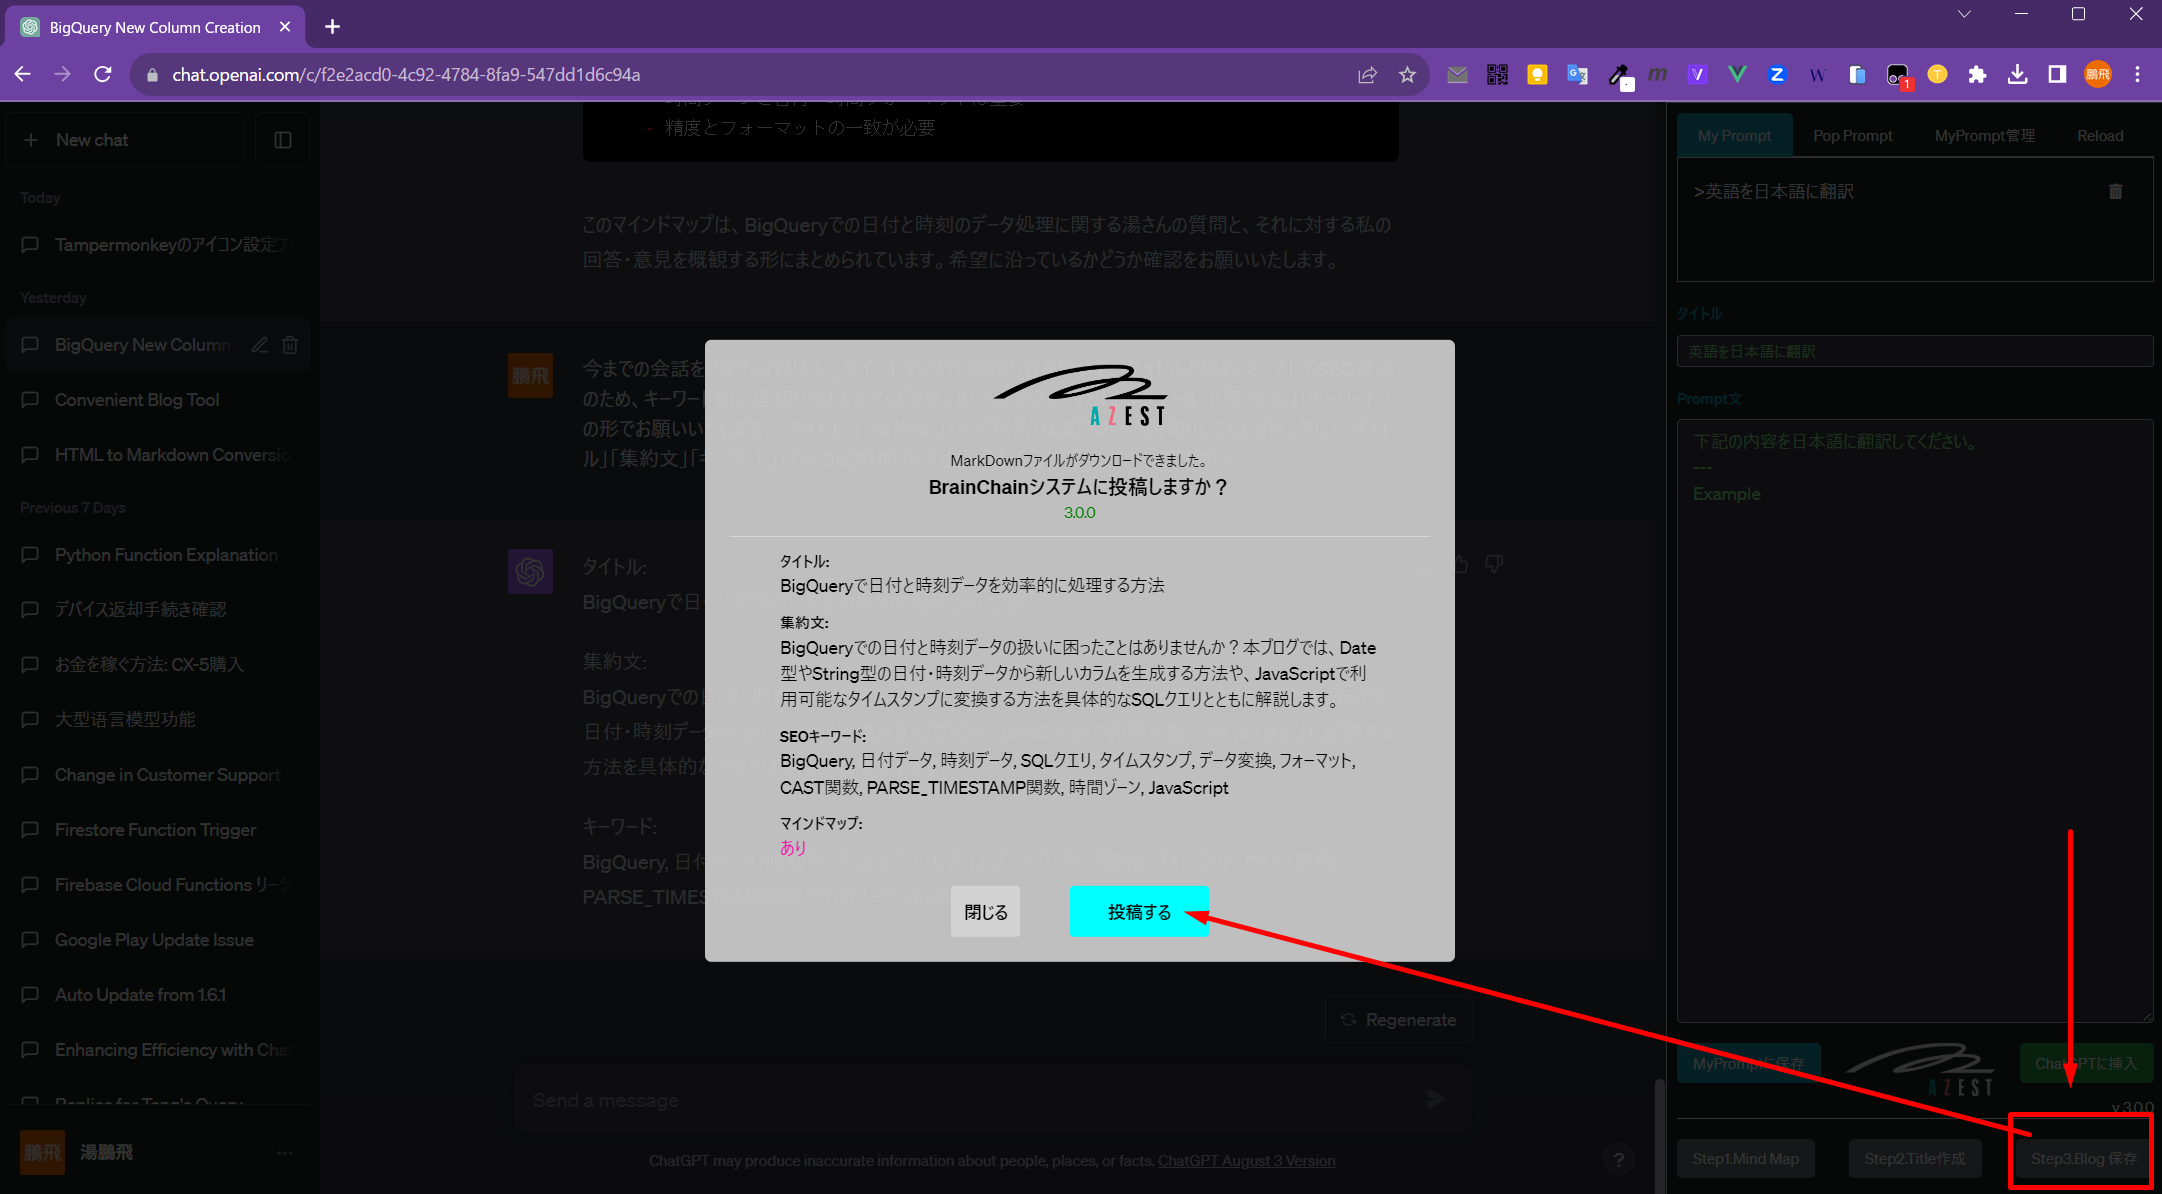Click the 閉じる button in the dialog
The image size is (2162, 1194).
(x=985, y=912)
